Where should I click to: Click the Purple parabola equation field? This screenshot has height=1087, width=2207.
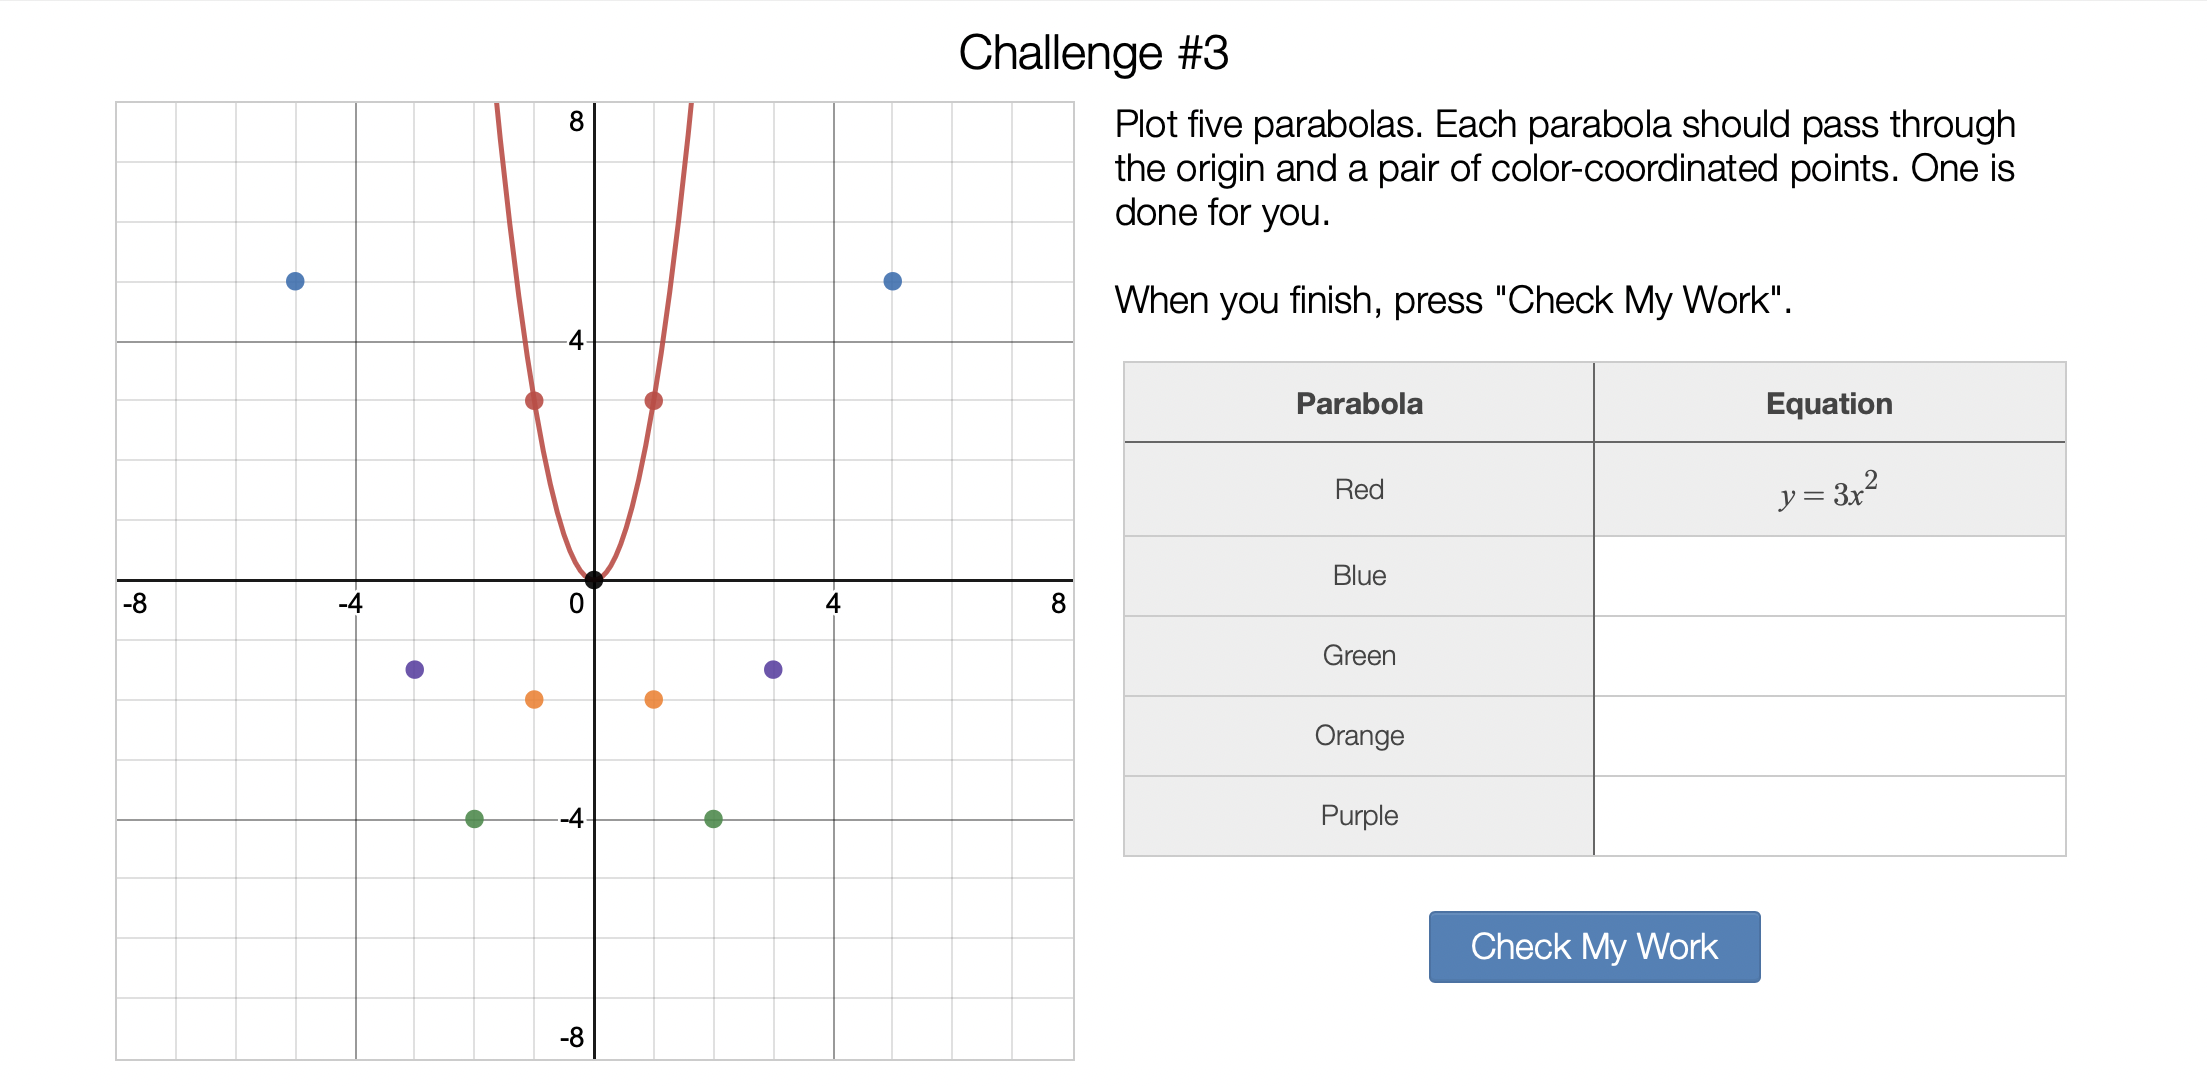[1829, 816]
